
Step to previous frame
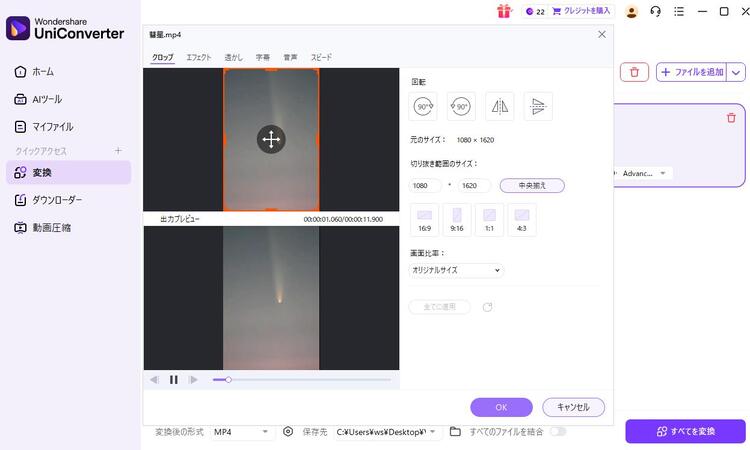point(154,380)
